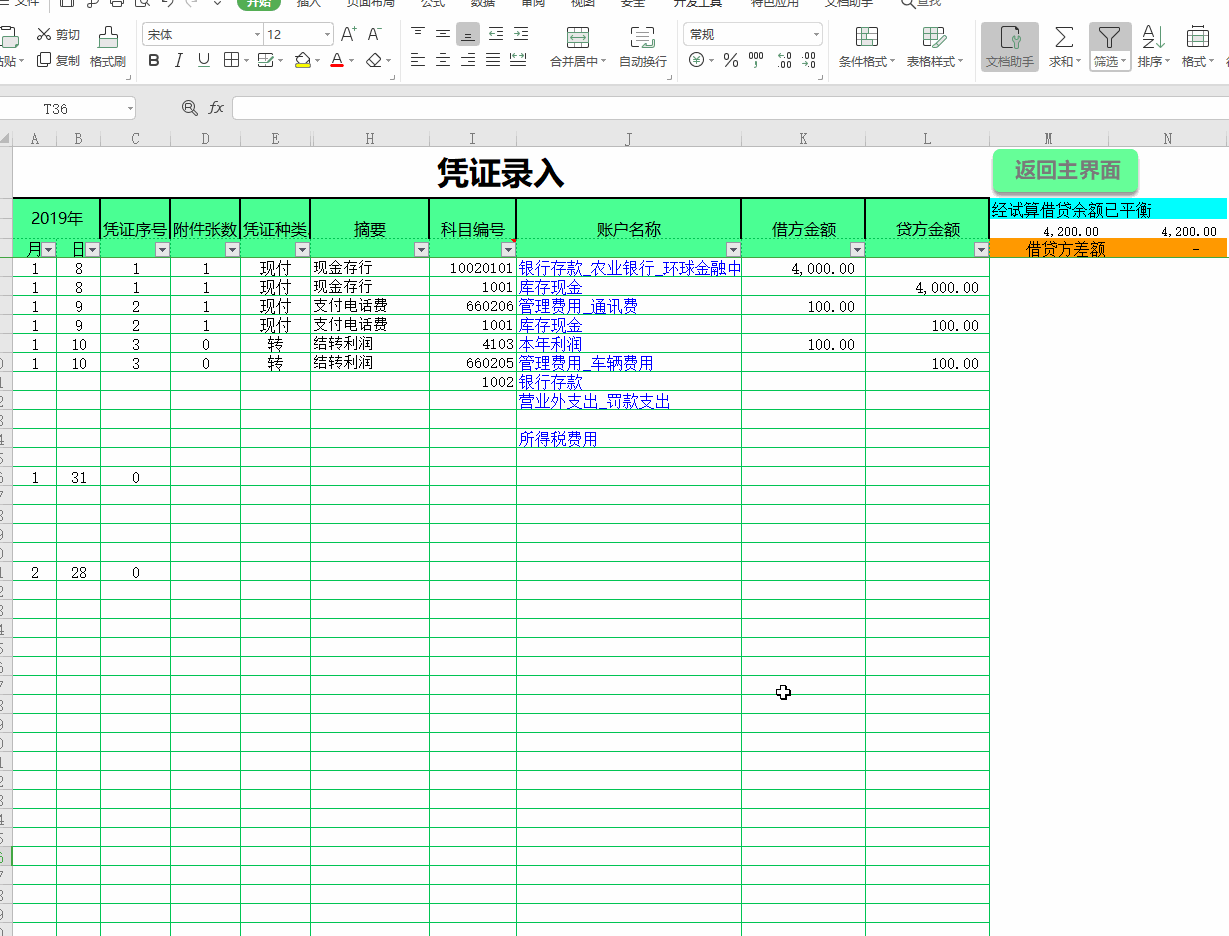The width and height of the screenshot is (1229, 936).
Task: Click the 返回主界面 button
Action: [1065, 171]
